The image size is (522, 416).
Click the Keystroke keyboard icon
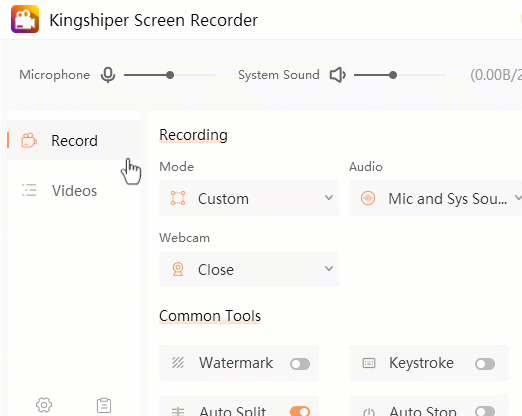coord(369,363)
